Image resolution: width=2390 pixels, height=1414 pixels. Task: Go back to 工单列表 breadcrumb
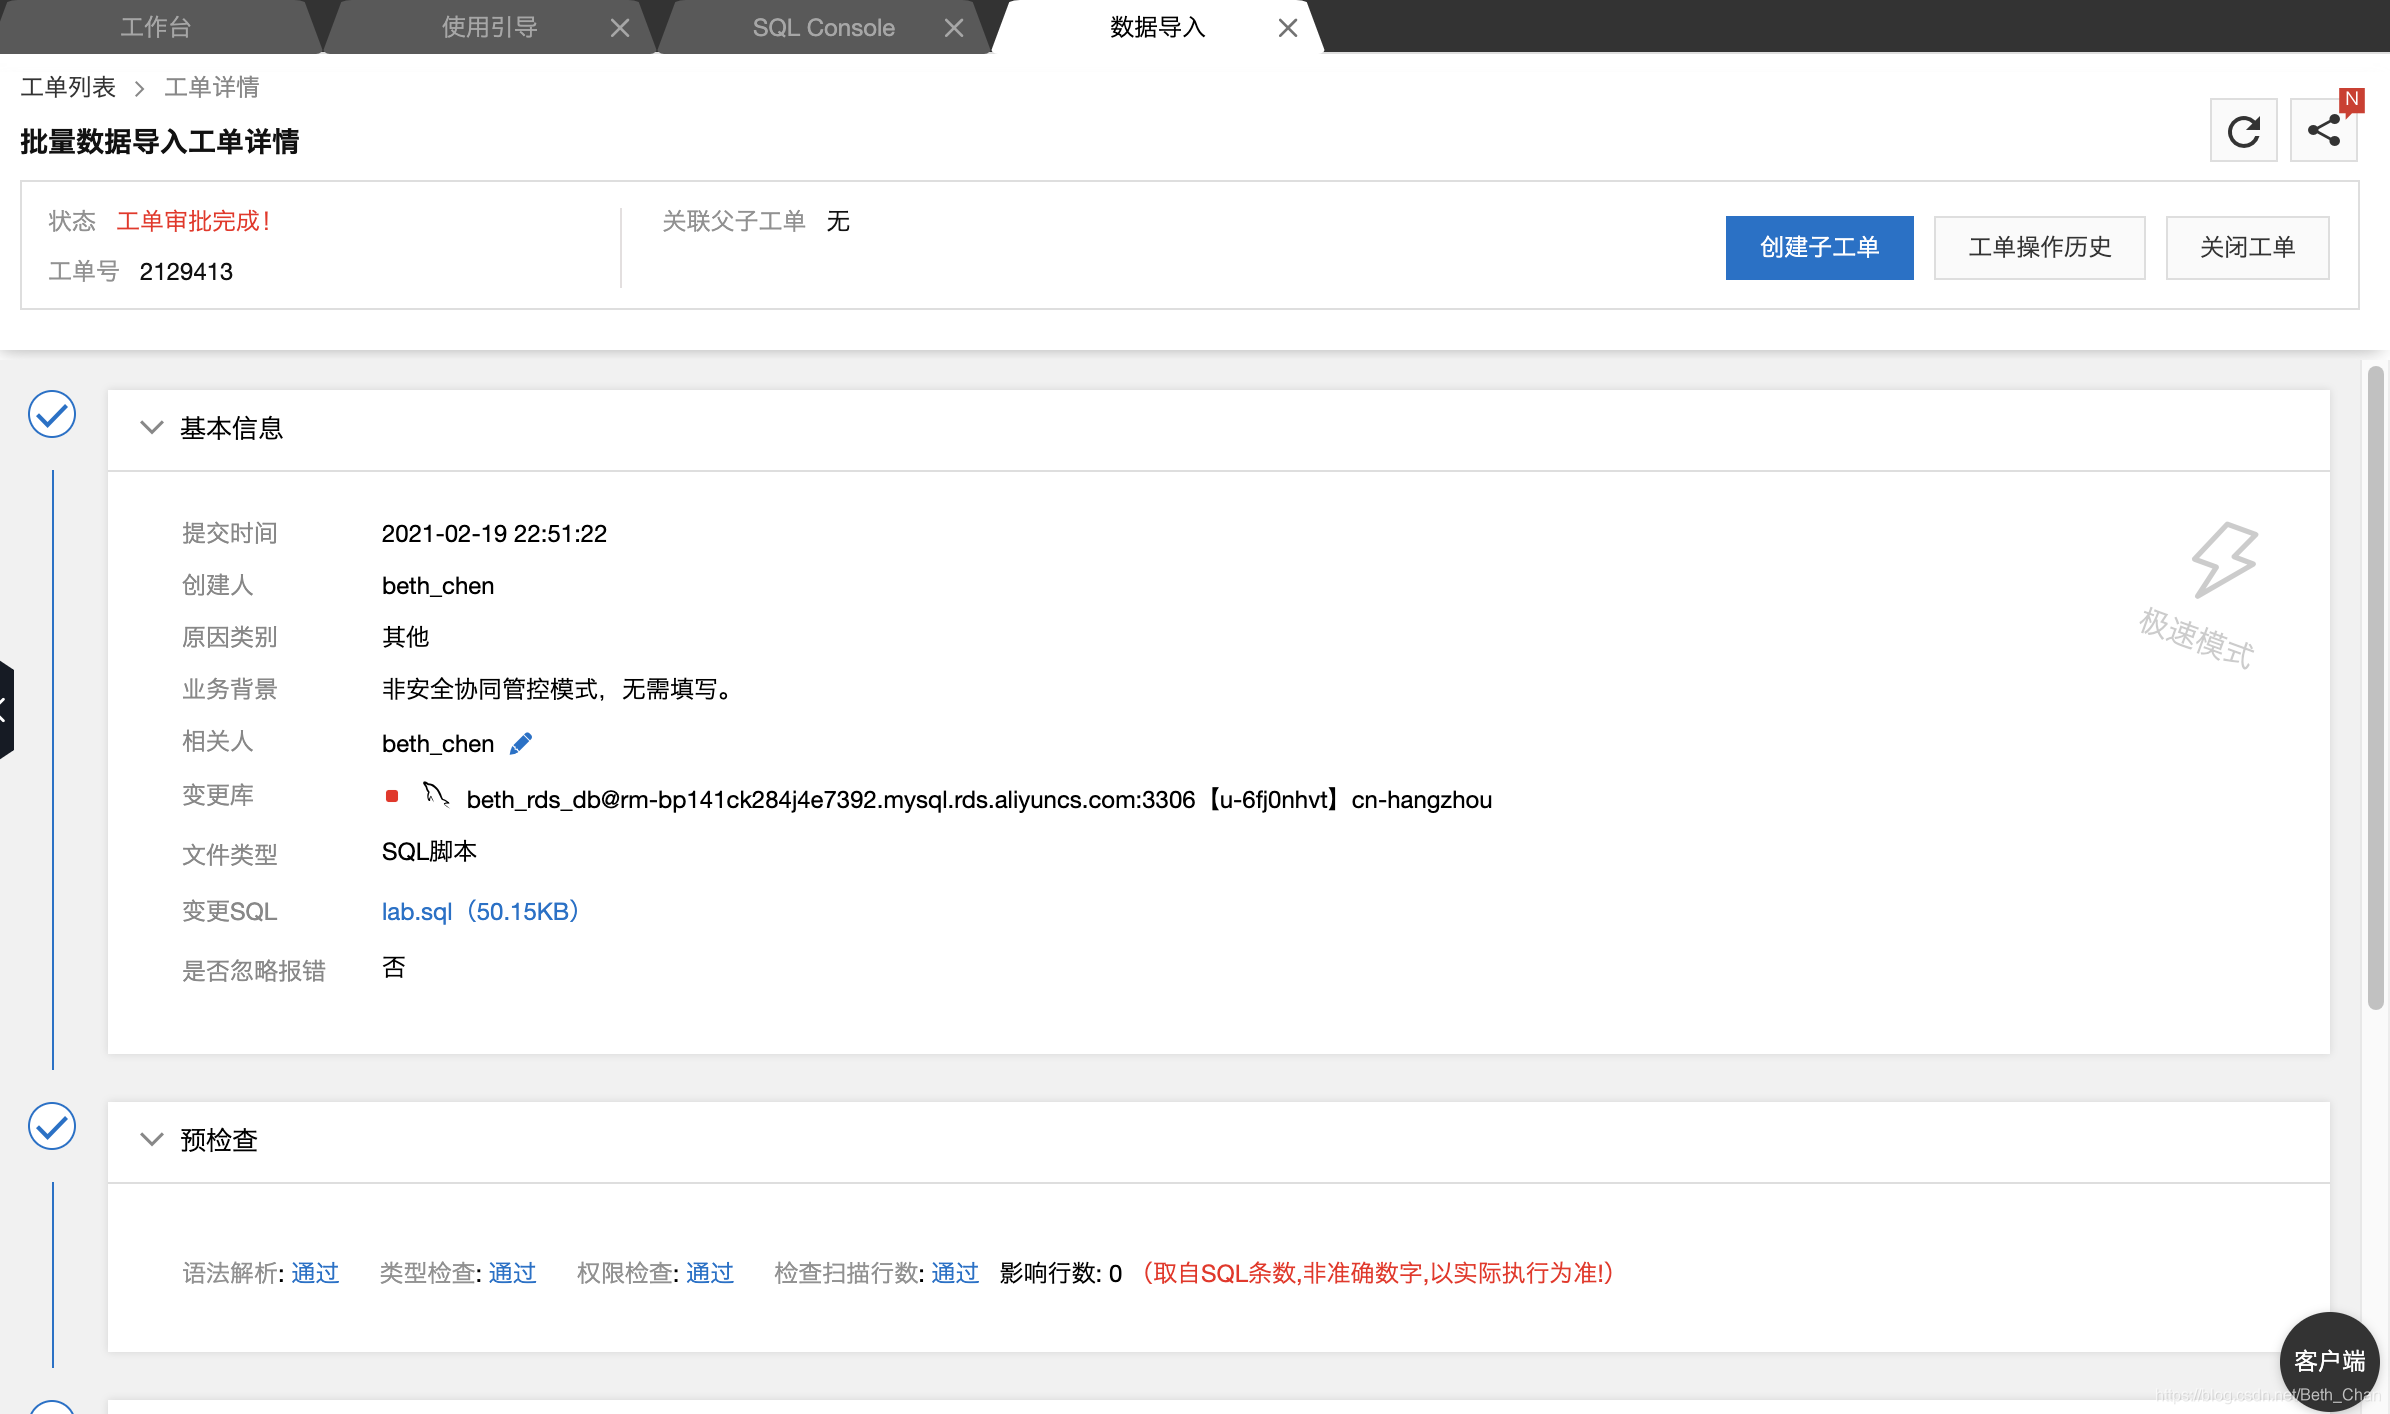point(68,87)
